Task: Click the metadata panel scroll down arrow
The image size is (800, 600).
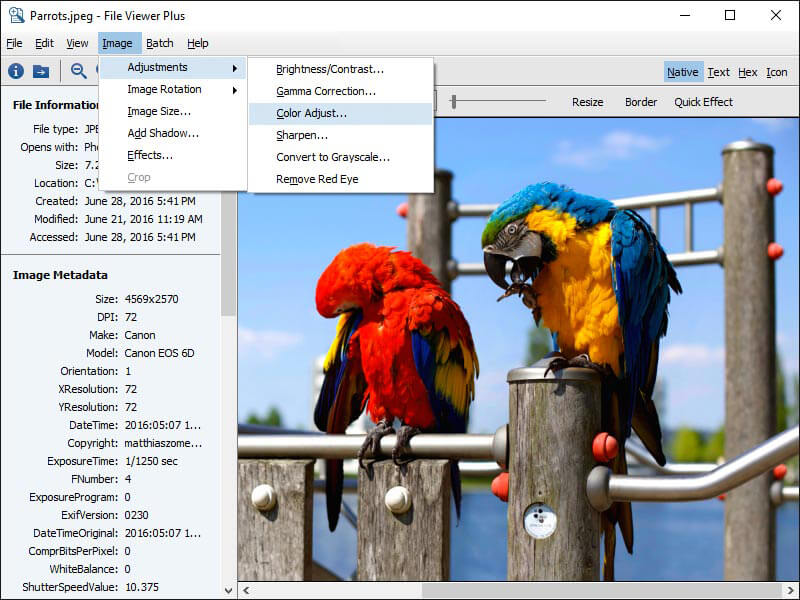Action: (229, 591)
